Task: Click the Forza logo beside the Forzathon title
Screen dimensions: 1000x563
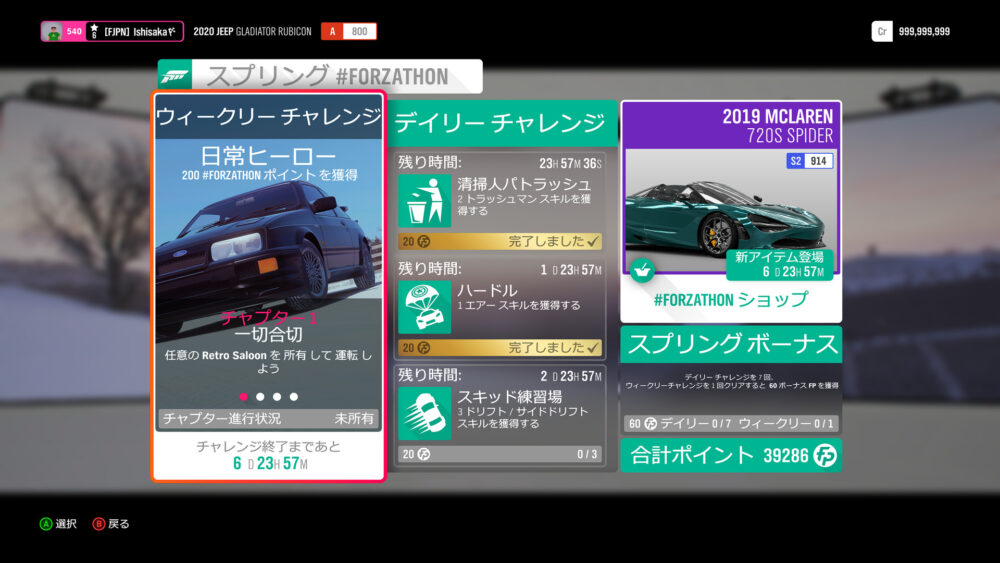Action: [x=176, y=76]
